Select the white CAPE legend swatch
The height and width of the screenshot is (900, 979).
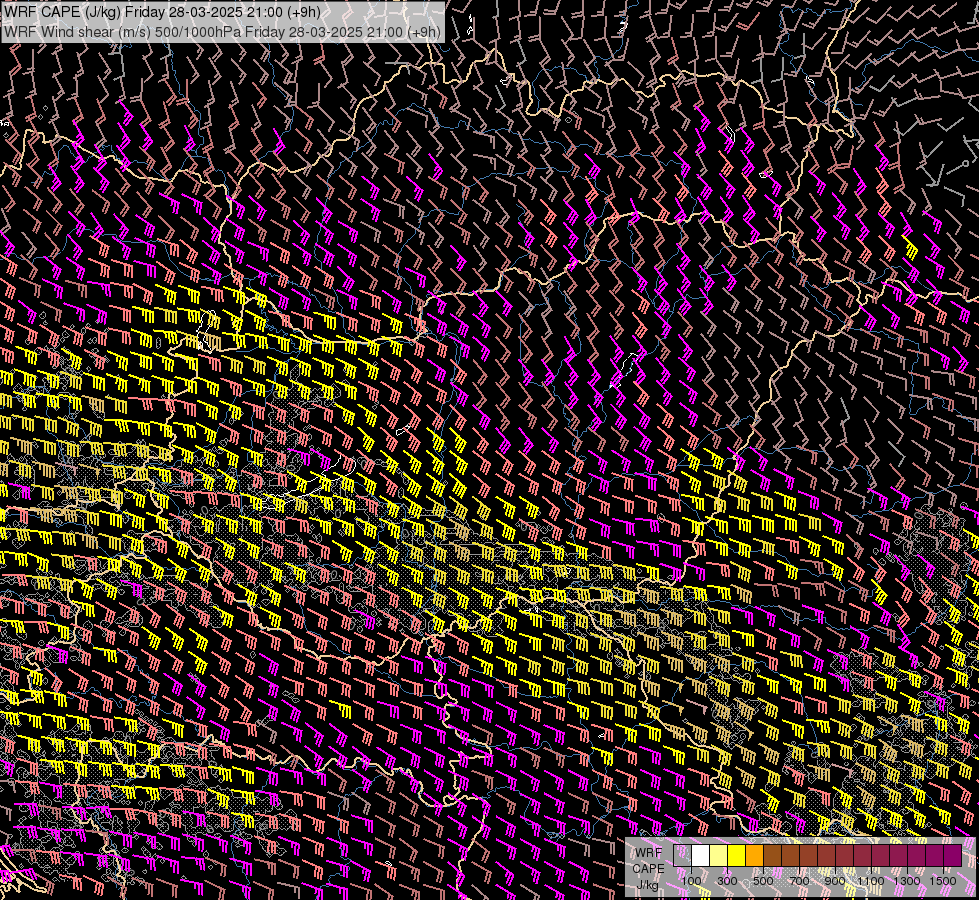[x=701, y=856]
